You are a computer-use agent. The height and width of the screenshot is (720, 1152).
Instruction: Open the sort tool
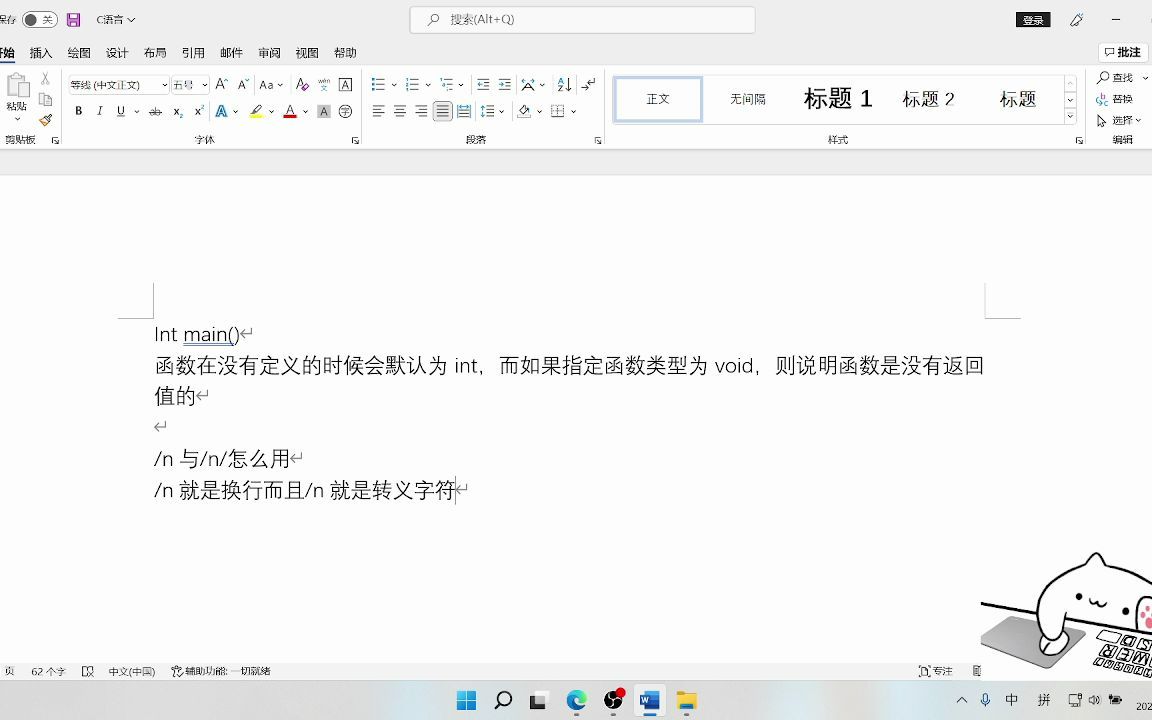tap(563, 85)
